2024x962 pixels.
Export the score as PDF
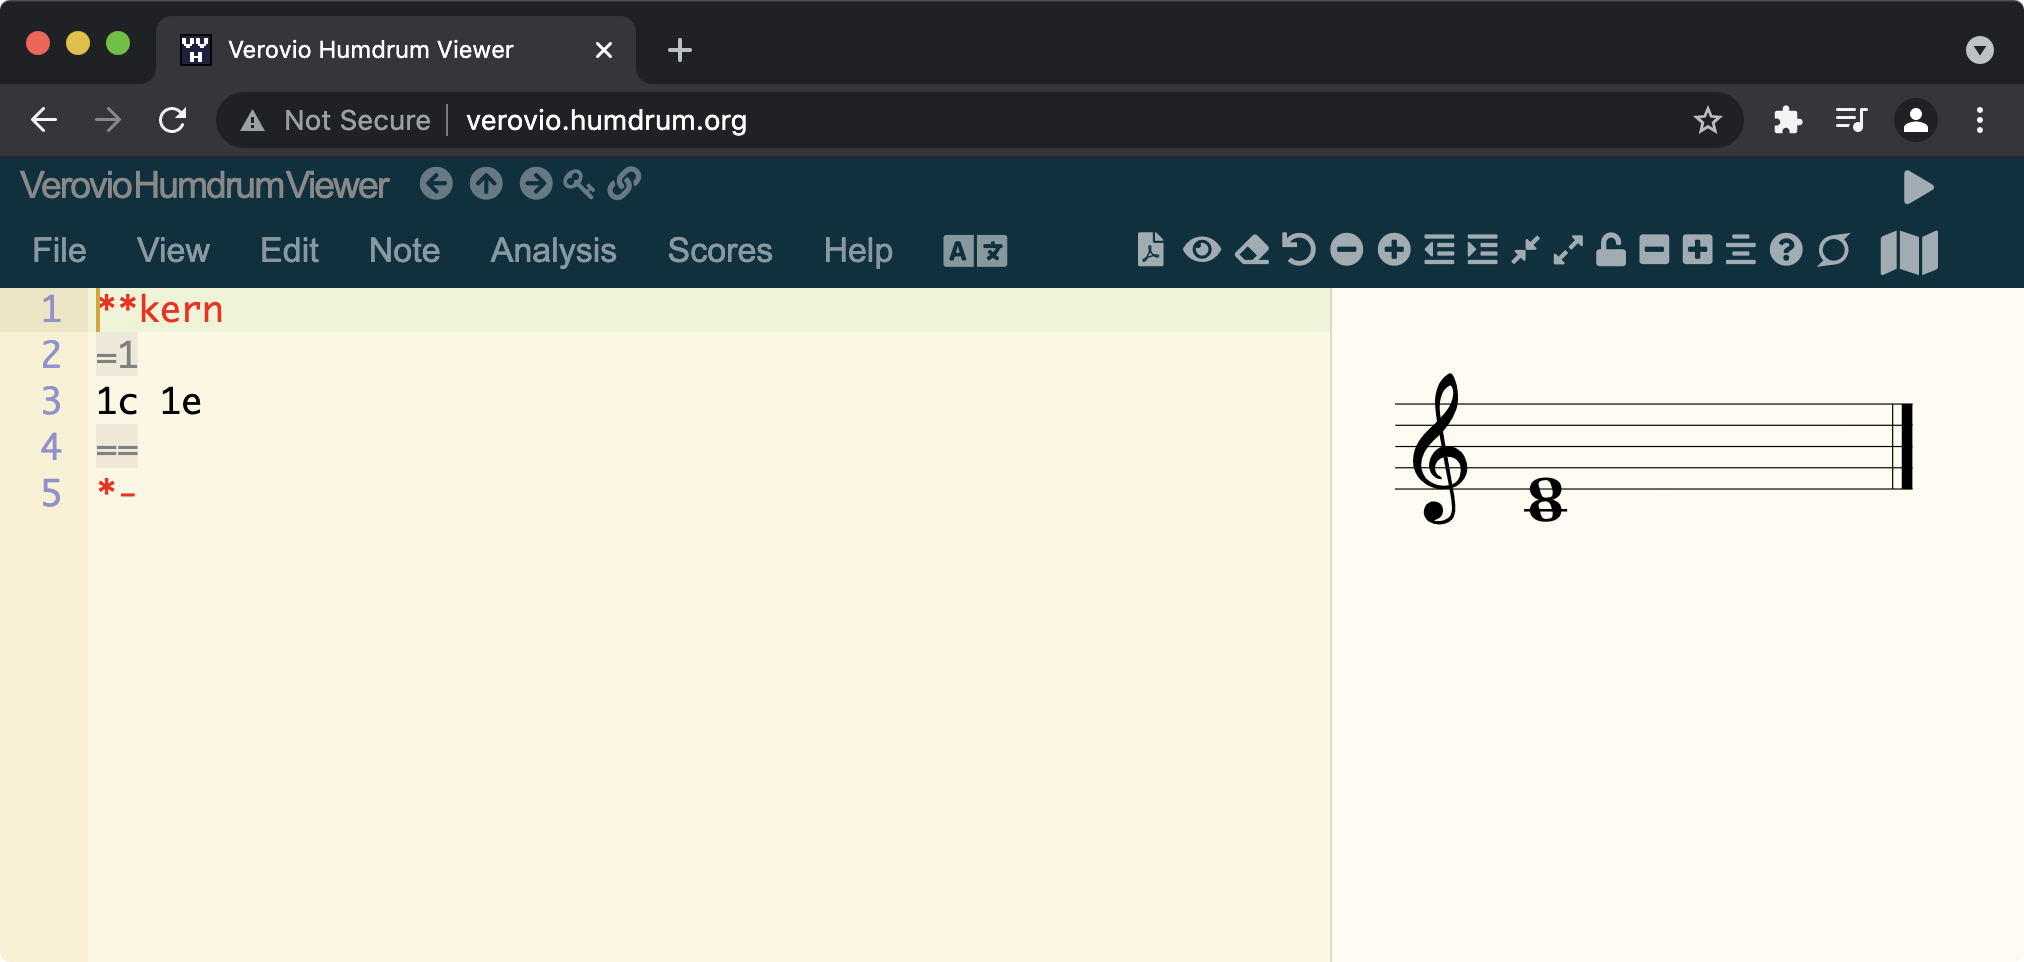(1151, 250)
